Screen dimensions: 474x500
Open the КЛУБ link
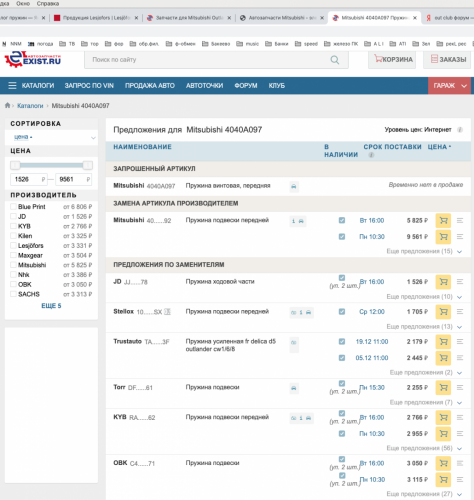pos(277,86)
